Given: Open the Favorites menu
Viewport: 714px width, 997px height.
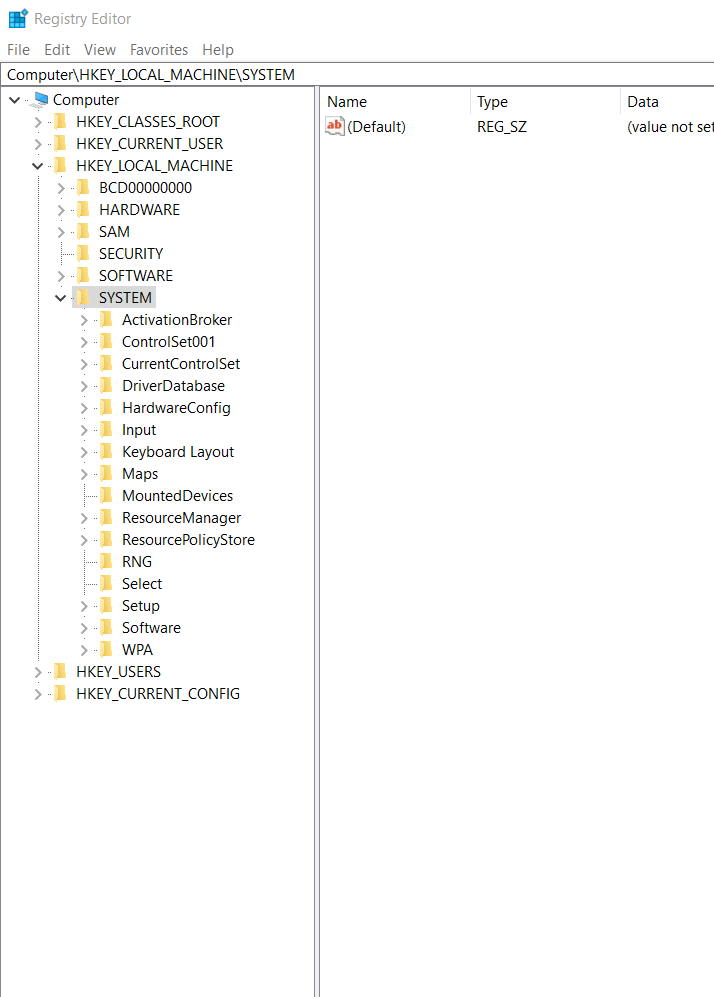Looking at the screenshot, I should 159,50.
